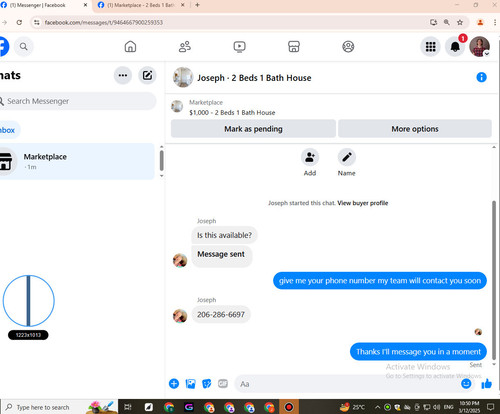Select 'Thanks I'll message you' bubble
Screen dimensions: 500x414
418,352
